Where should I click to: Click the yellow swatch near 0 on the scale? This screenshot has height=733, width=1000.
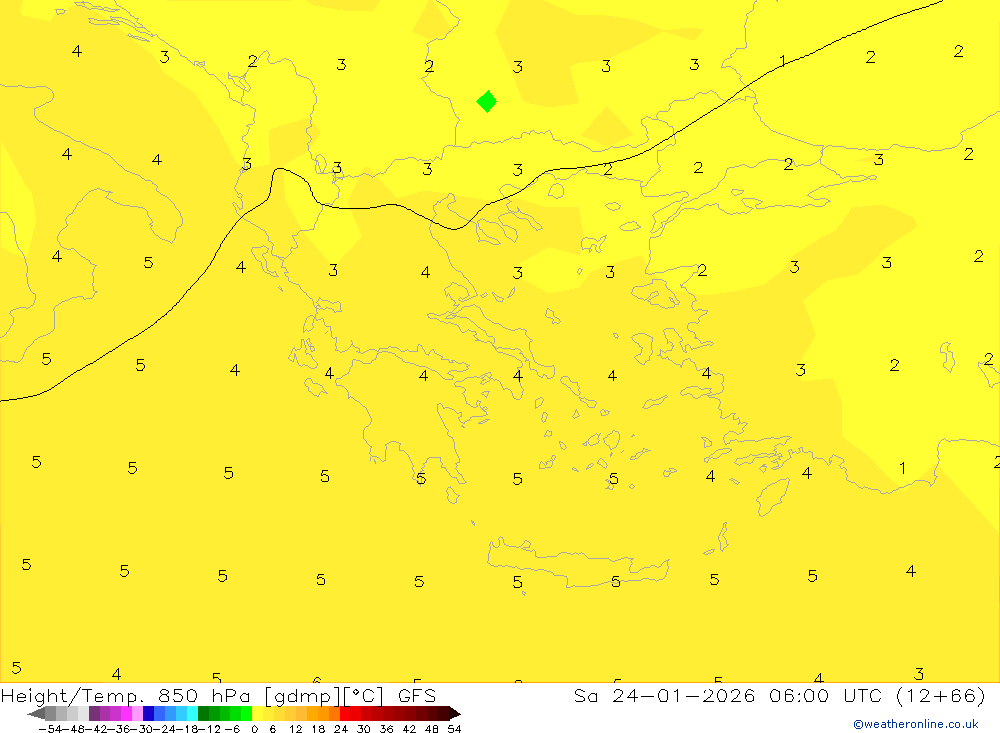[x=258, y=713]
